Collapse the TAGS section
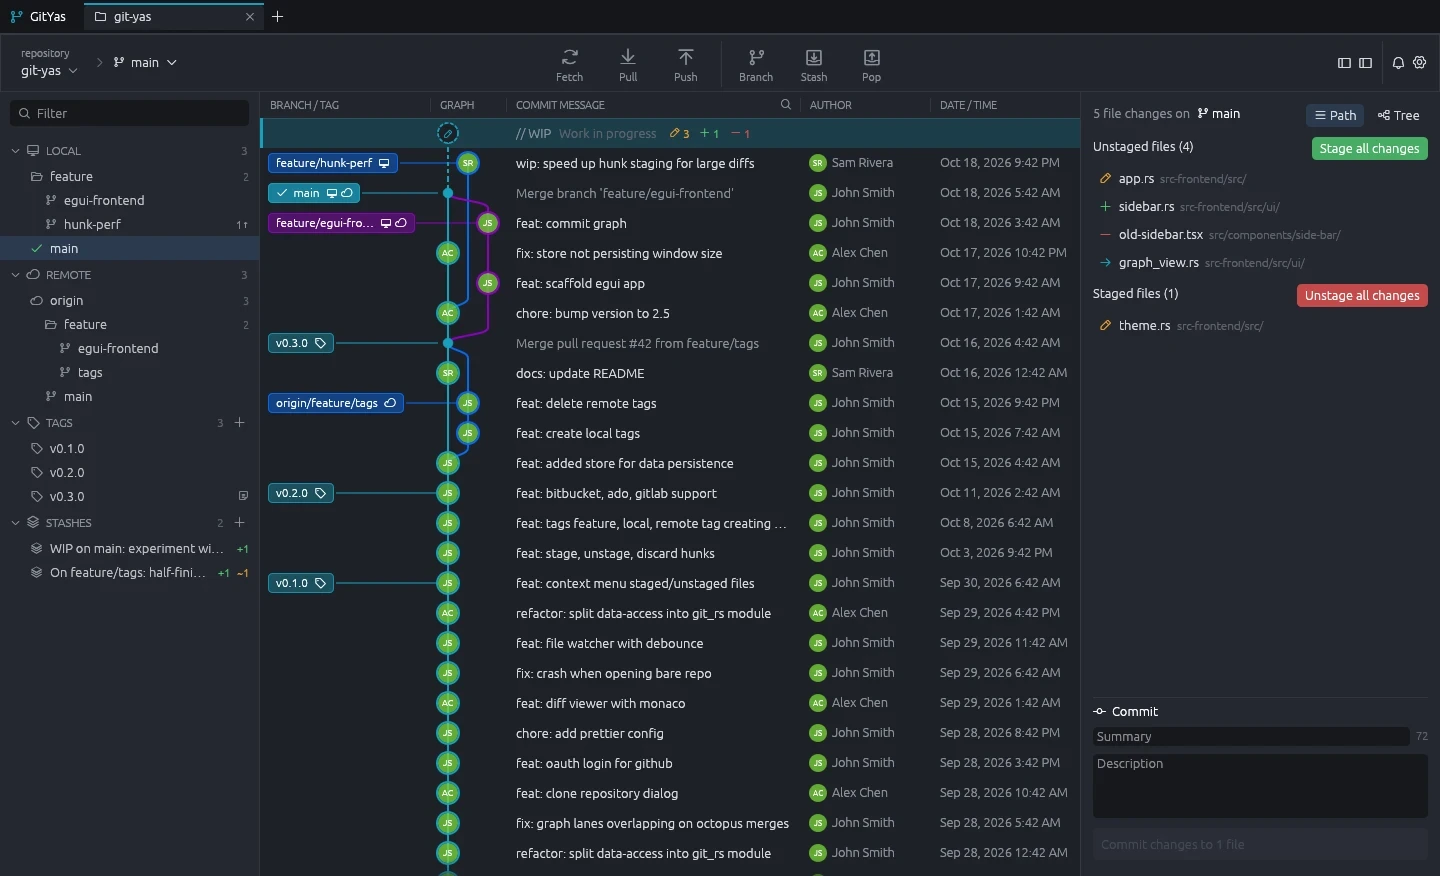 pyautogui.click(x=16, y=423)
